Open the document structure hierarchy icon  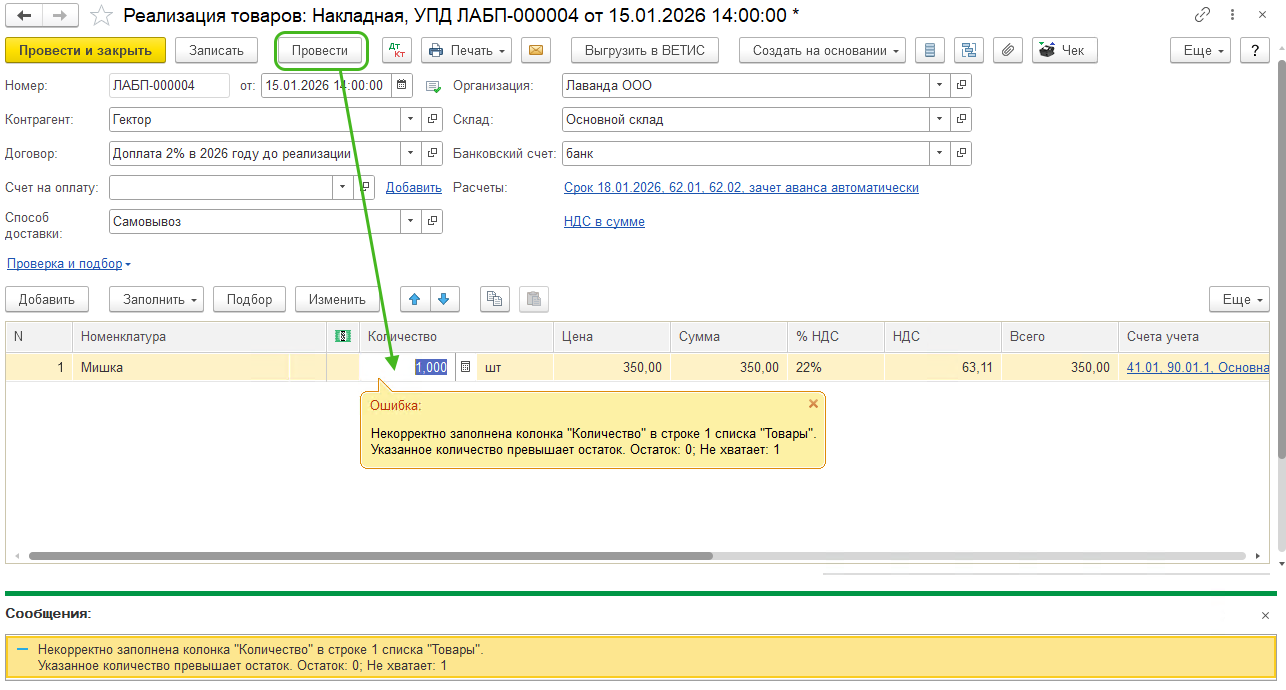click(968, 50)
